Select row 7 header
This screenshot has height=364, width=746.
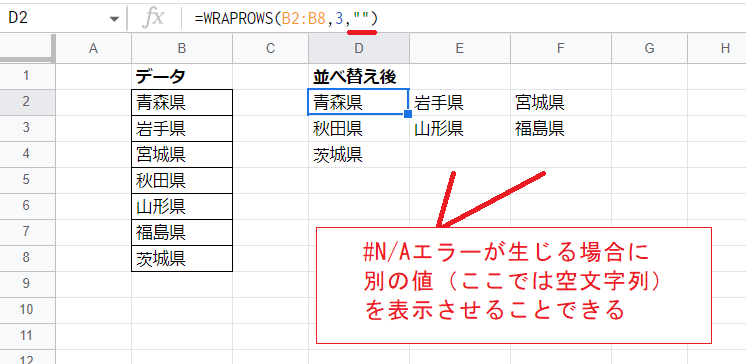[28, 232]
